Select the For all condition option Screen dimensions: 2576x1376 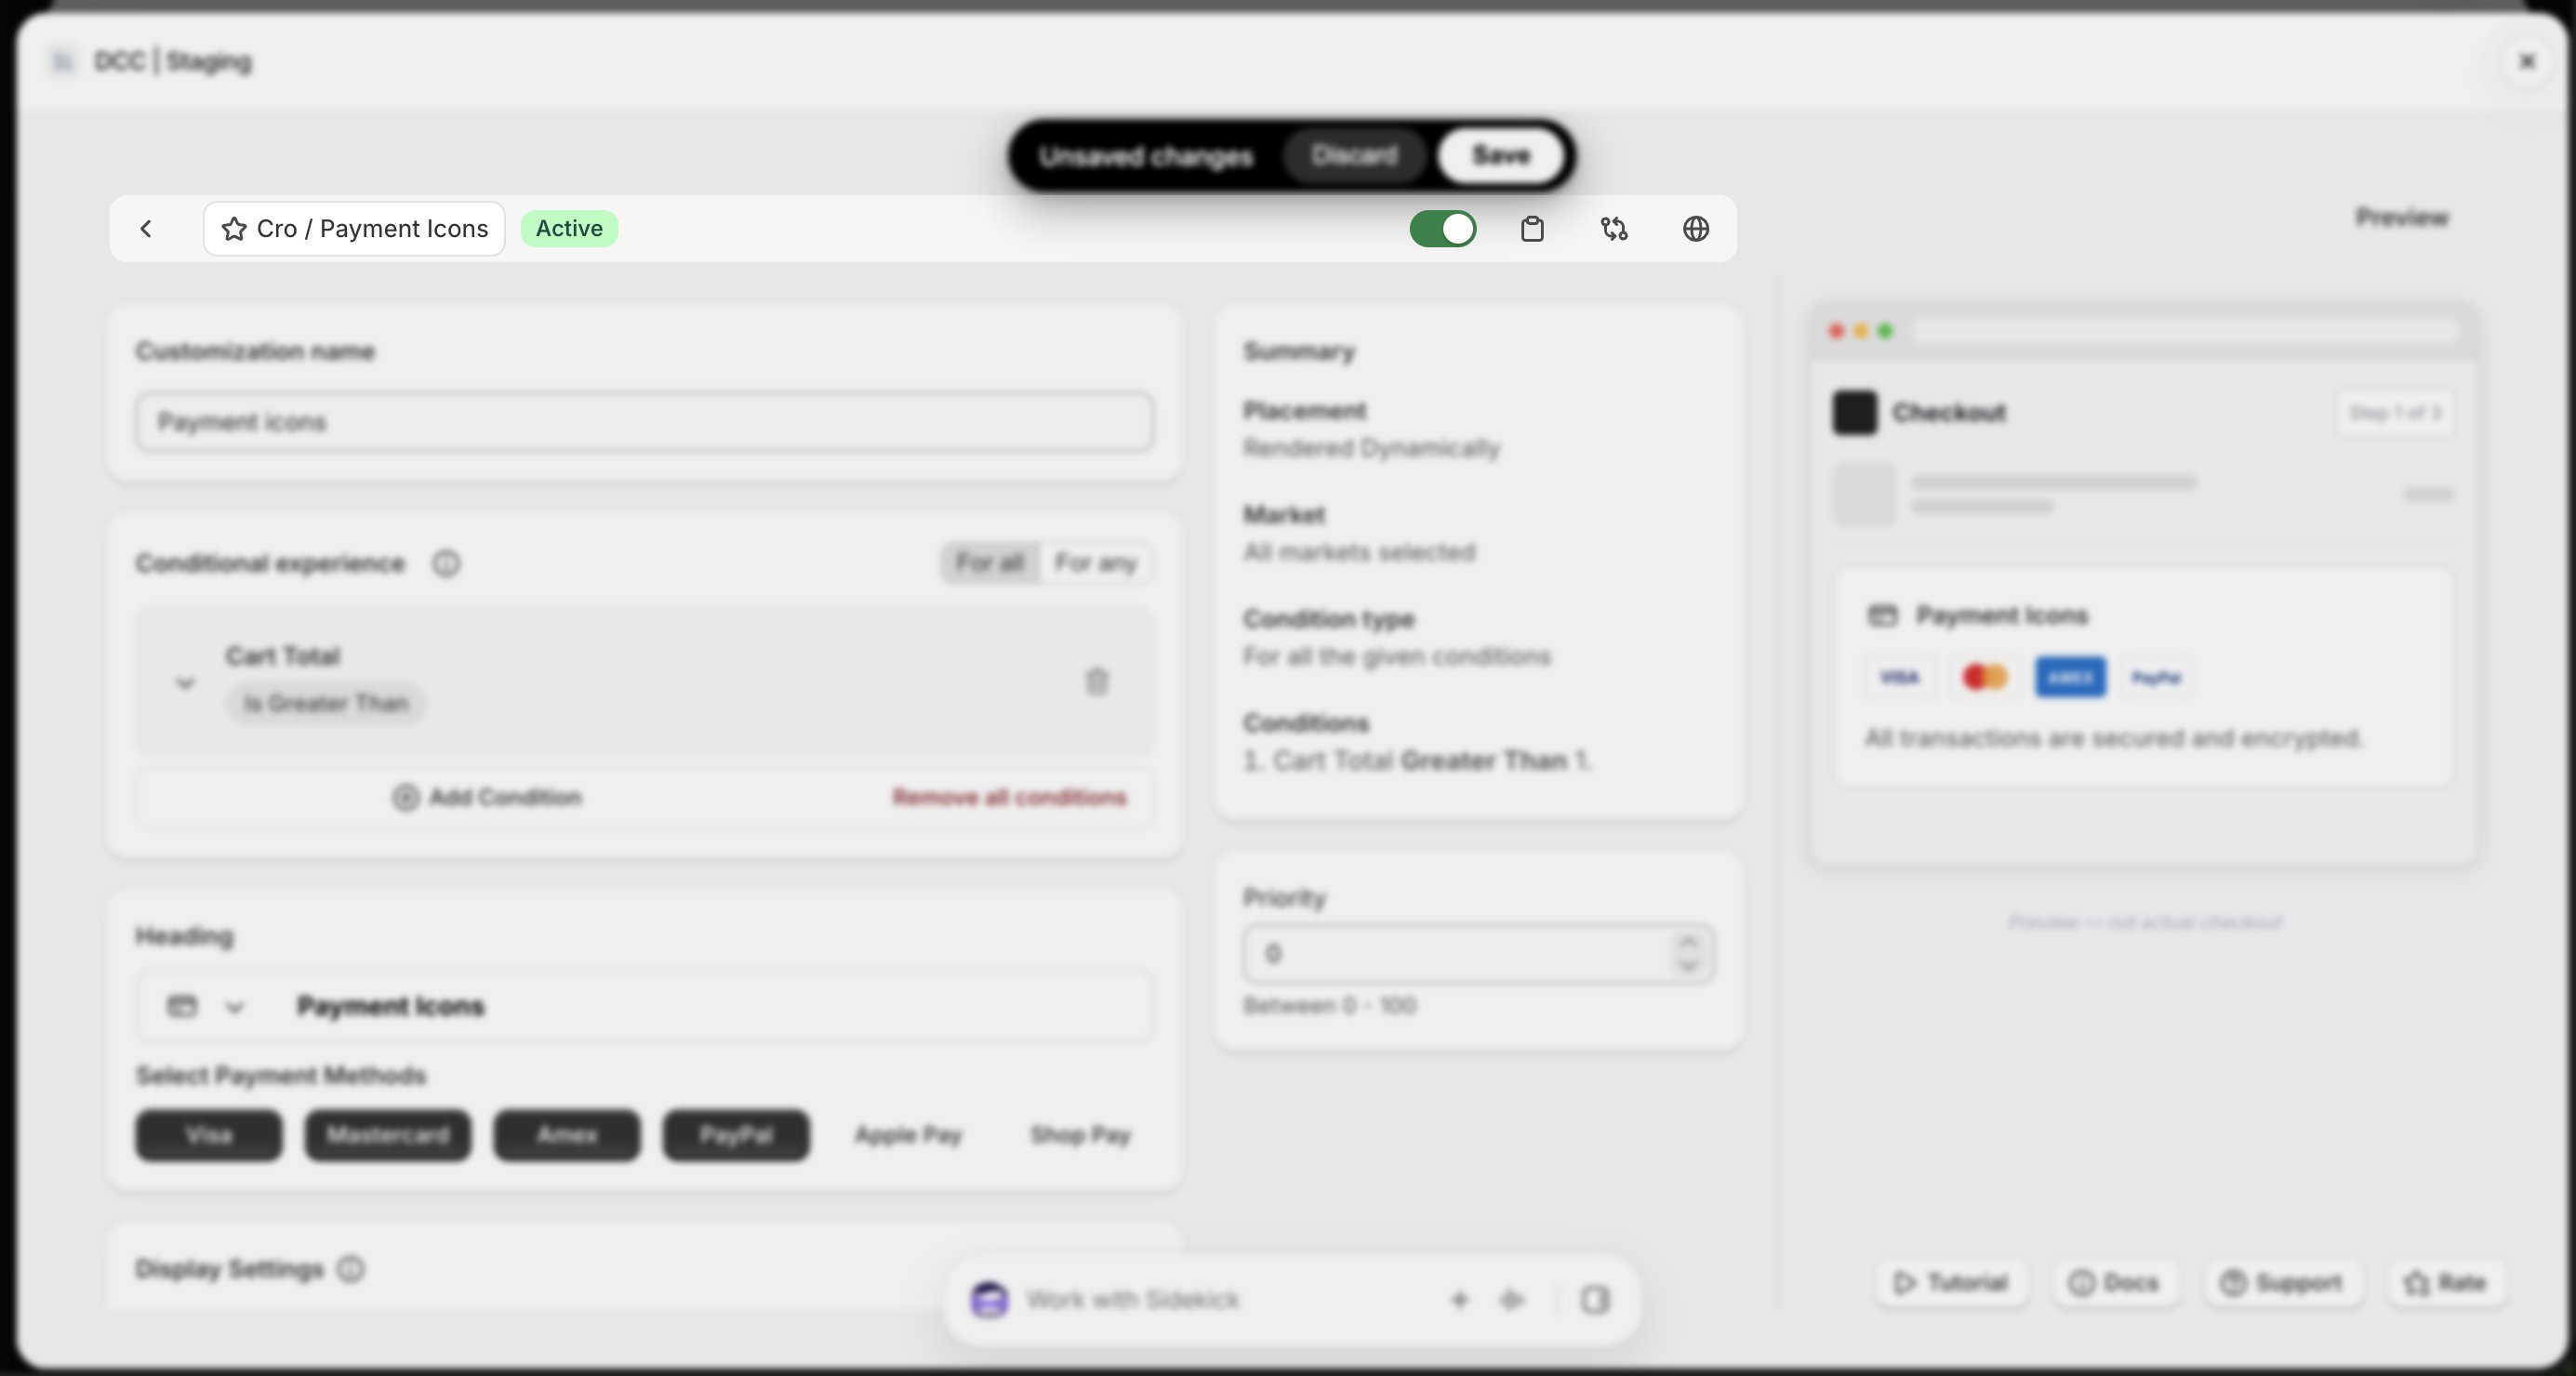click(x=989, y=563)
